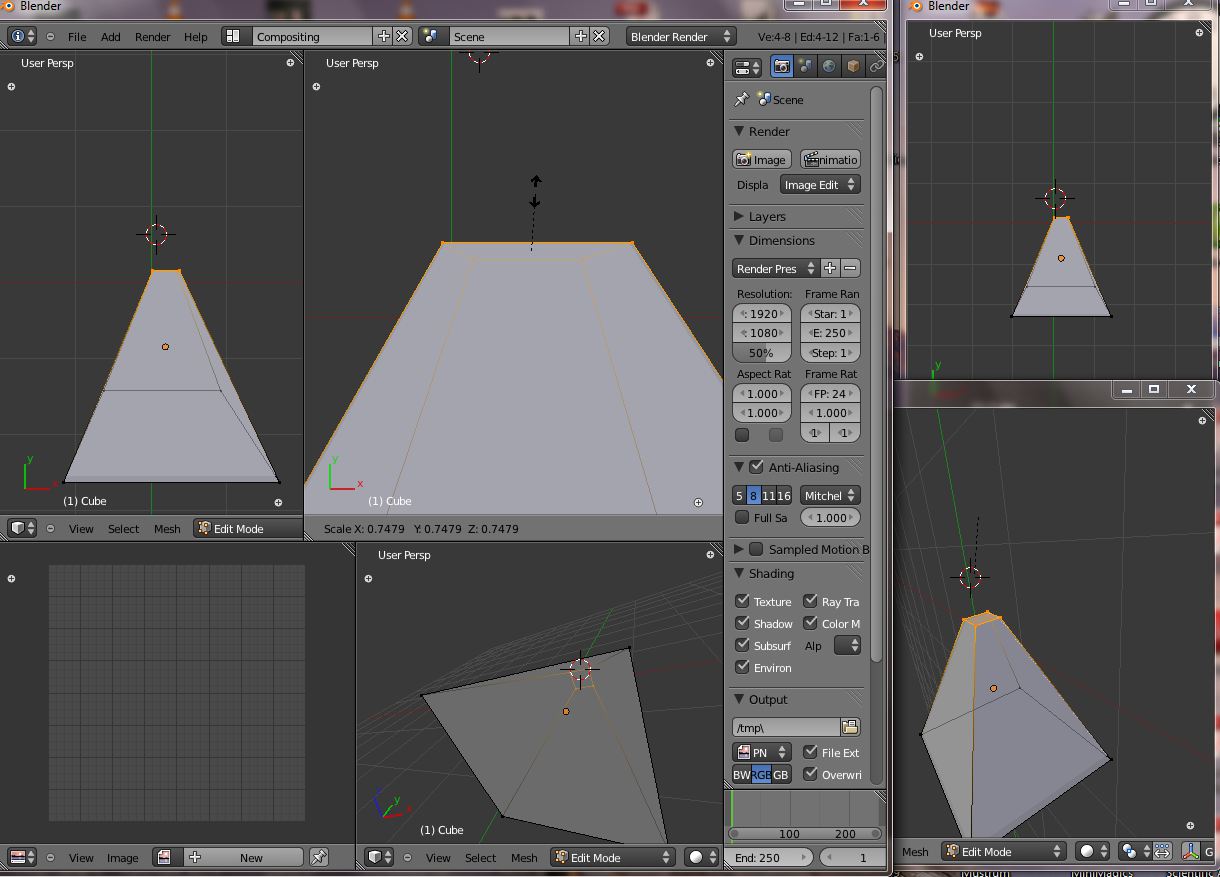The width and height of the screenshot is (1220, 877).
Task: Open the Blender Render engine dropdown
Action: (x=680, y=36)
